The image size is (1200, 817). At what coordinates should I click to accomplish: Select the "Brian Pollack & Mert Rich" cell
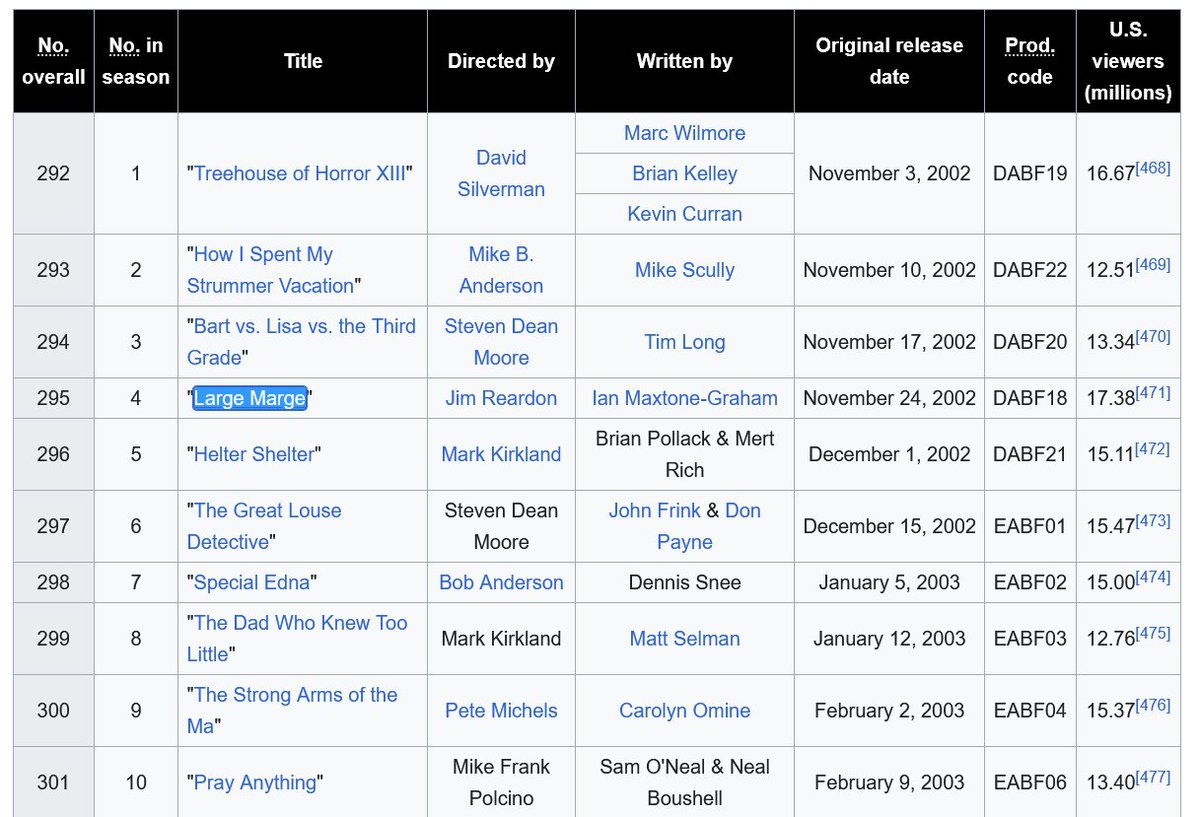click(685, 454)
